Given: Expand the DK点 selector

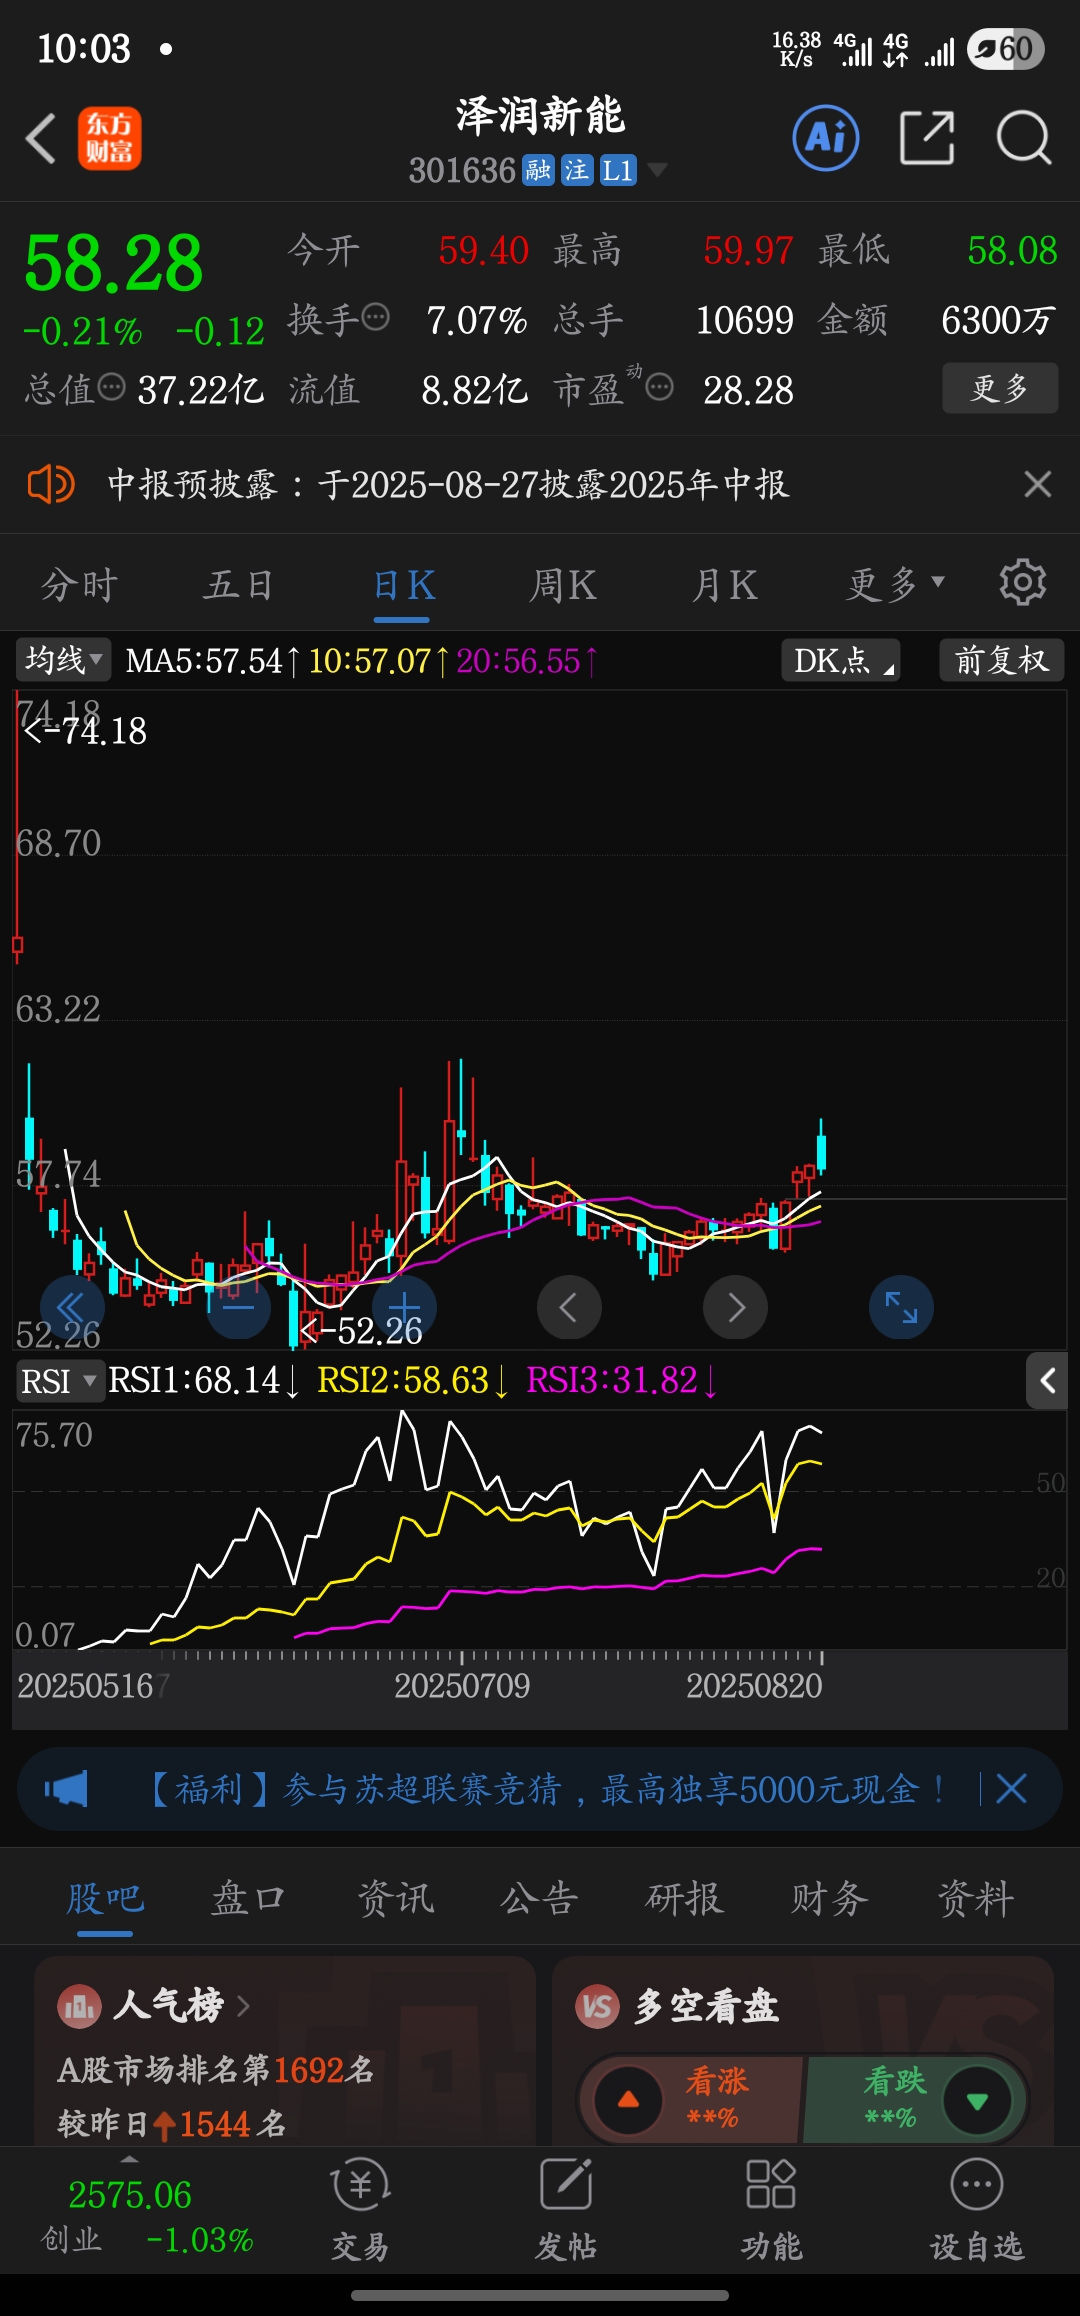Looking at the screenshot, I should tap(841, 660).
